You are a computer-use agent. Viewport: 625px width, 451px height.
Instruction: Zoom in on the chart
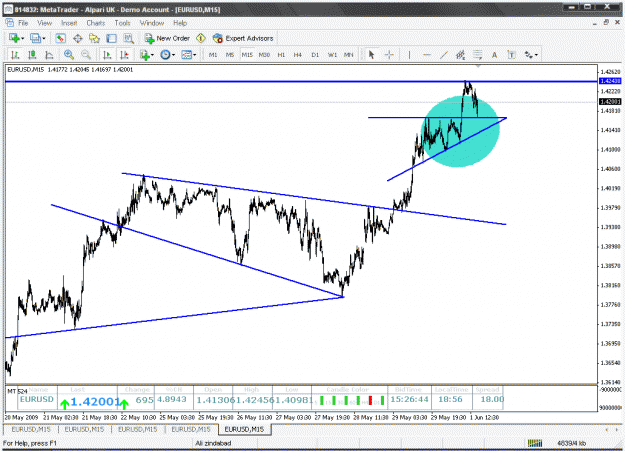pyautogui.click(x=69, y=55)
